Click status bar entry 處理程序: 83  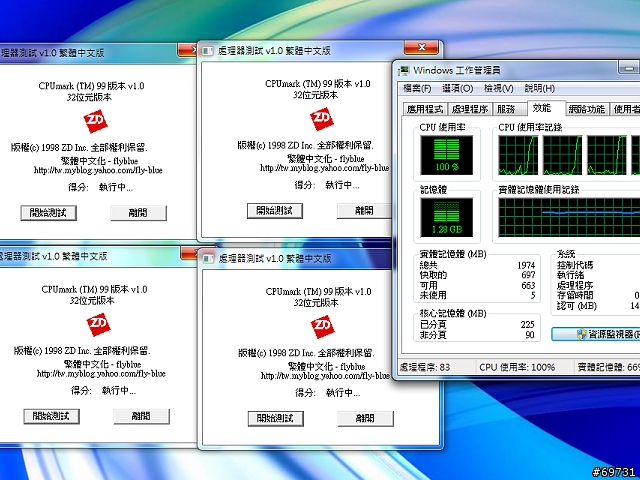point(424,367)
